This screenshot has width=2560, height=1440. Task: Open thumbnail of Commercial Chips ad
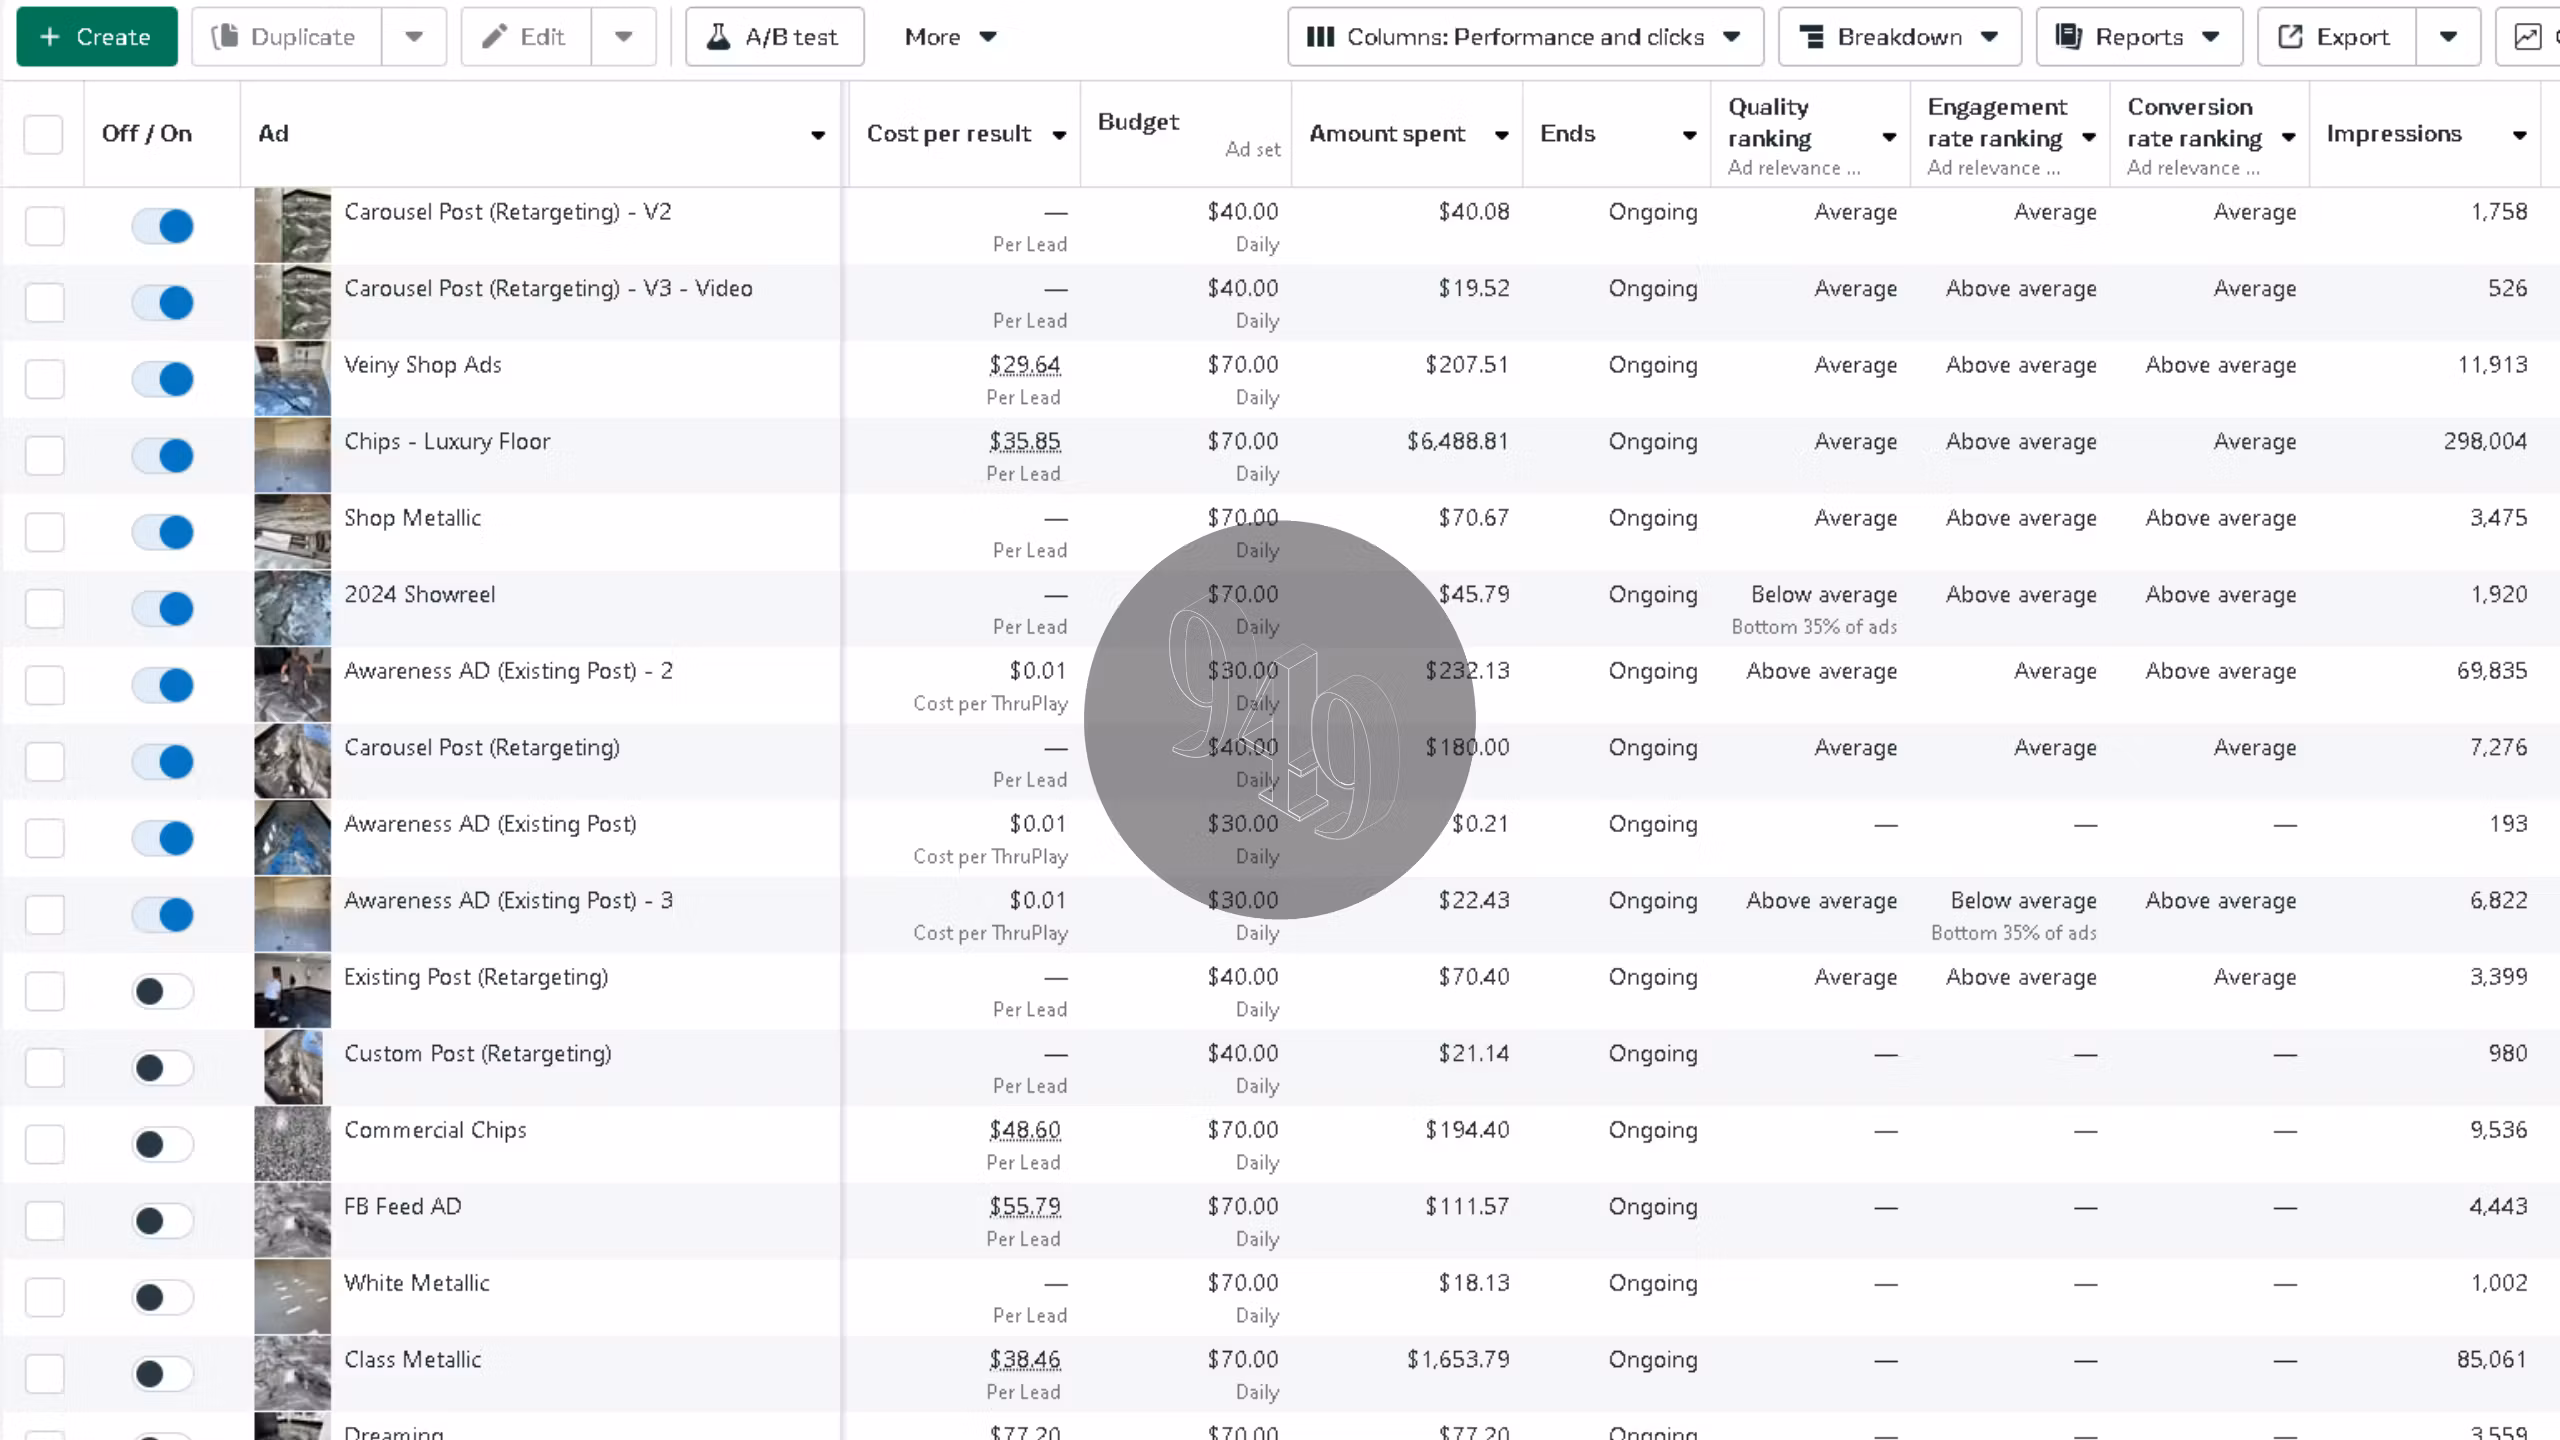pos(292,1144)
